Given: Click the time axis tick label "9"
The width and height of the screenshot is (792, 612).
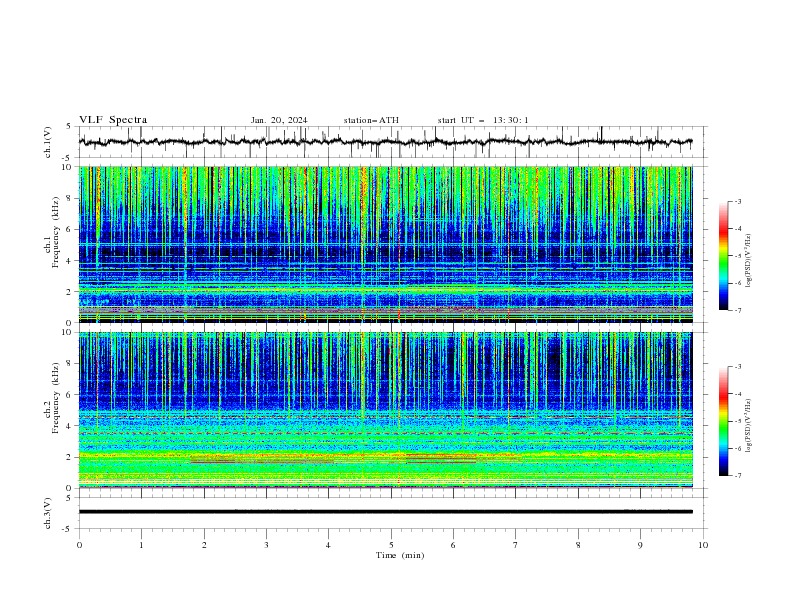Looking at the screenshot, I should 640,545.
